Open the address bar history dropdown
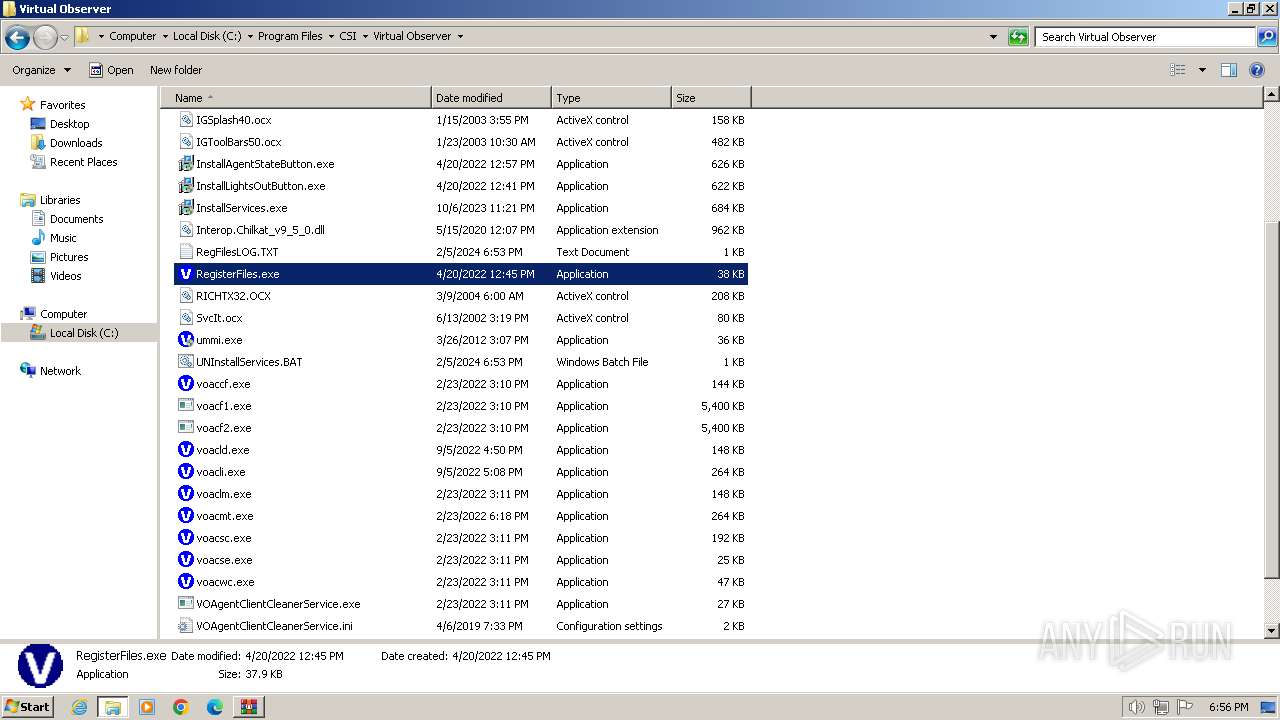The width and height of the screenshot is (1280, 720). click(x=993, y=37)
